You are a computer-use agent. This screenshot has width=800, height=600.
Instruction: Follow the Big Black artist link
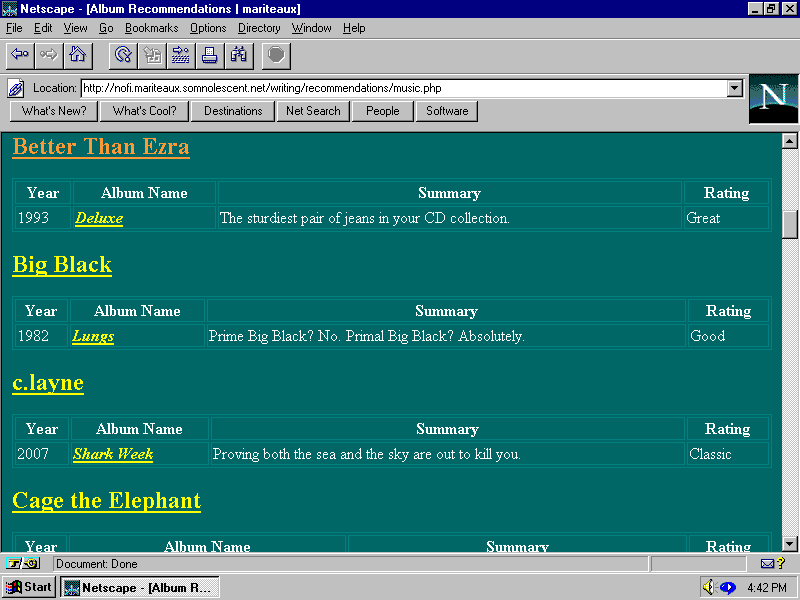coord(62,265)
